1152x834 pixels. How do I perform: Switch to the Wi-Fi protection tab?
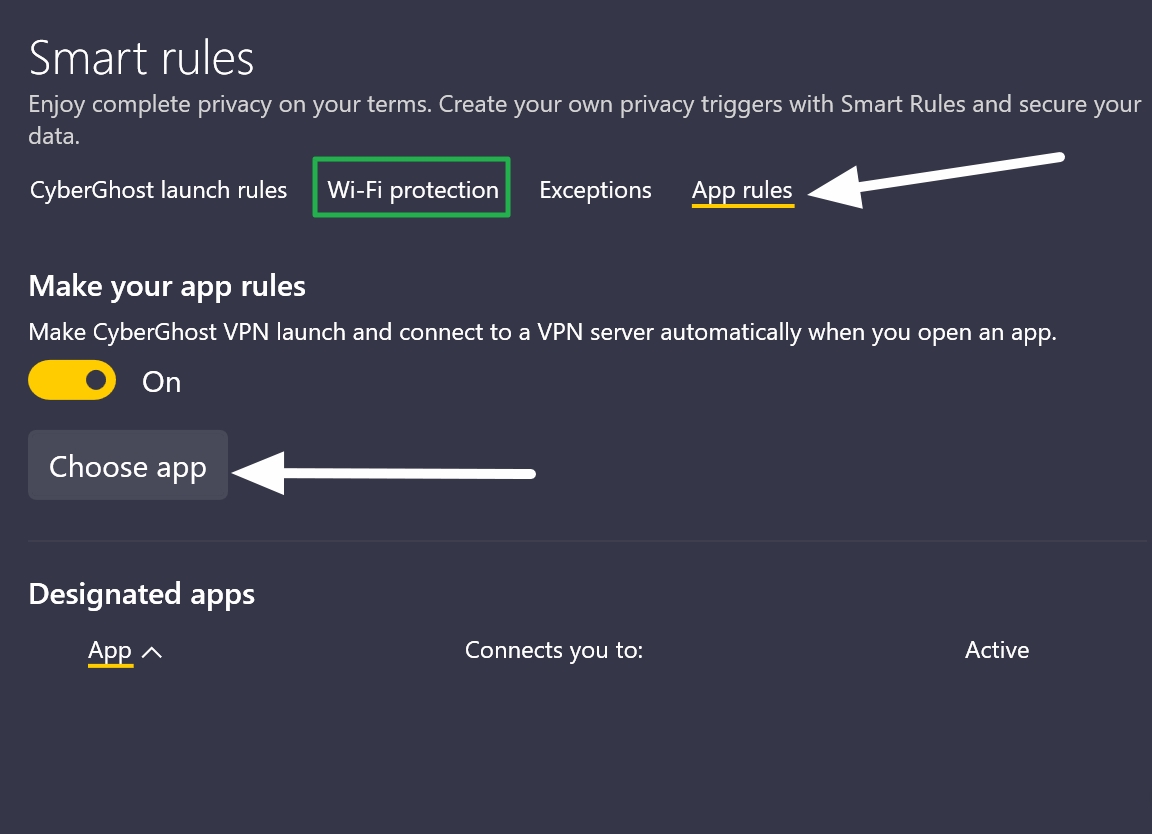click(x=411, y=189)
